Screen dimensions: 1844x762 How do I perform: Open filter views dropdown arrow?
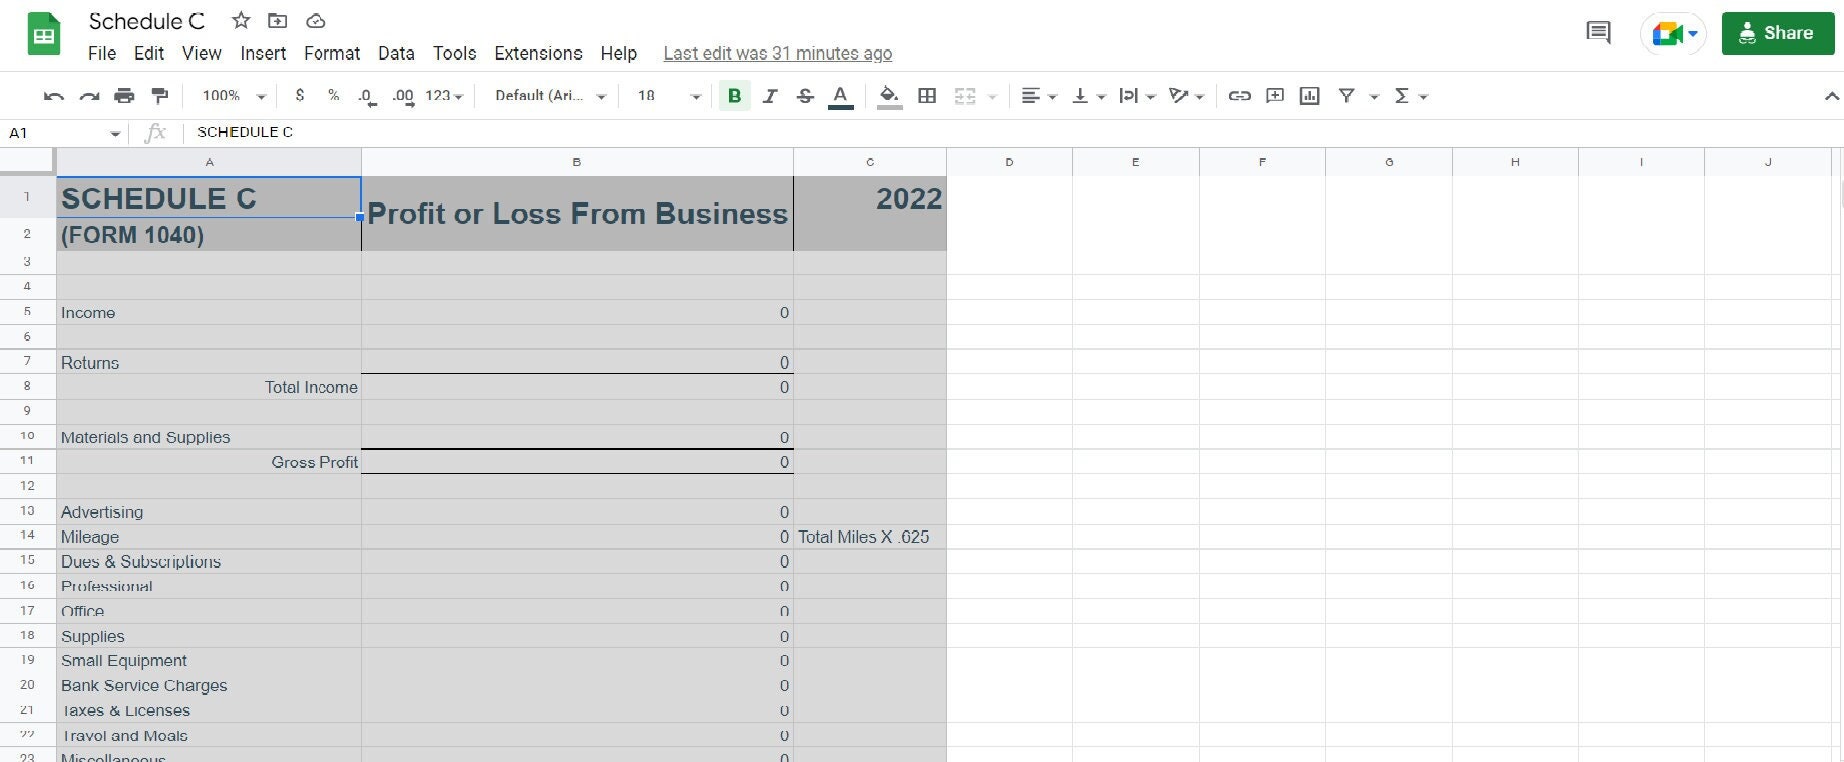click(1374, 97)
